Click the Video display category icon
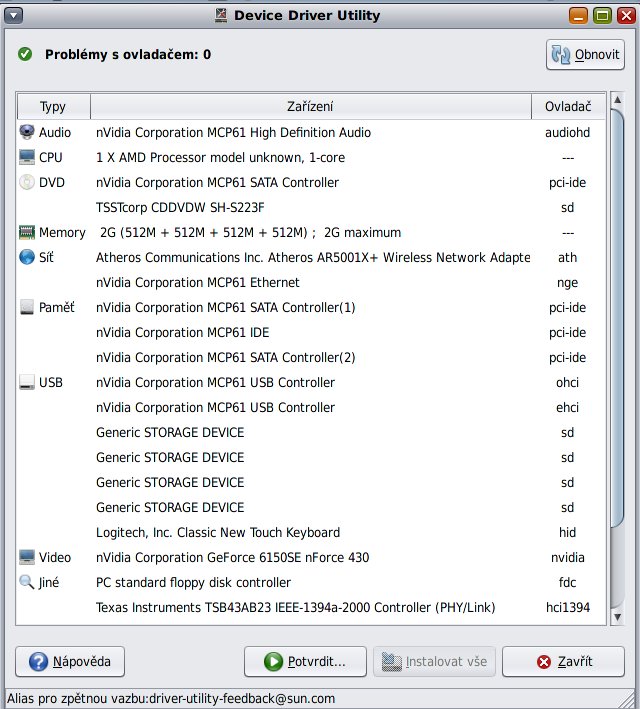This screenshot has height=709, width=640. click(27, 557)
